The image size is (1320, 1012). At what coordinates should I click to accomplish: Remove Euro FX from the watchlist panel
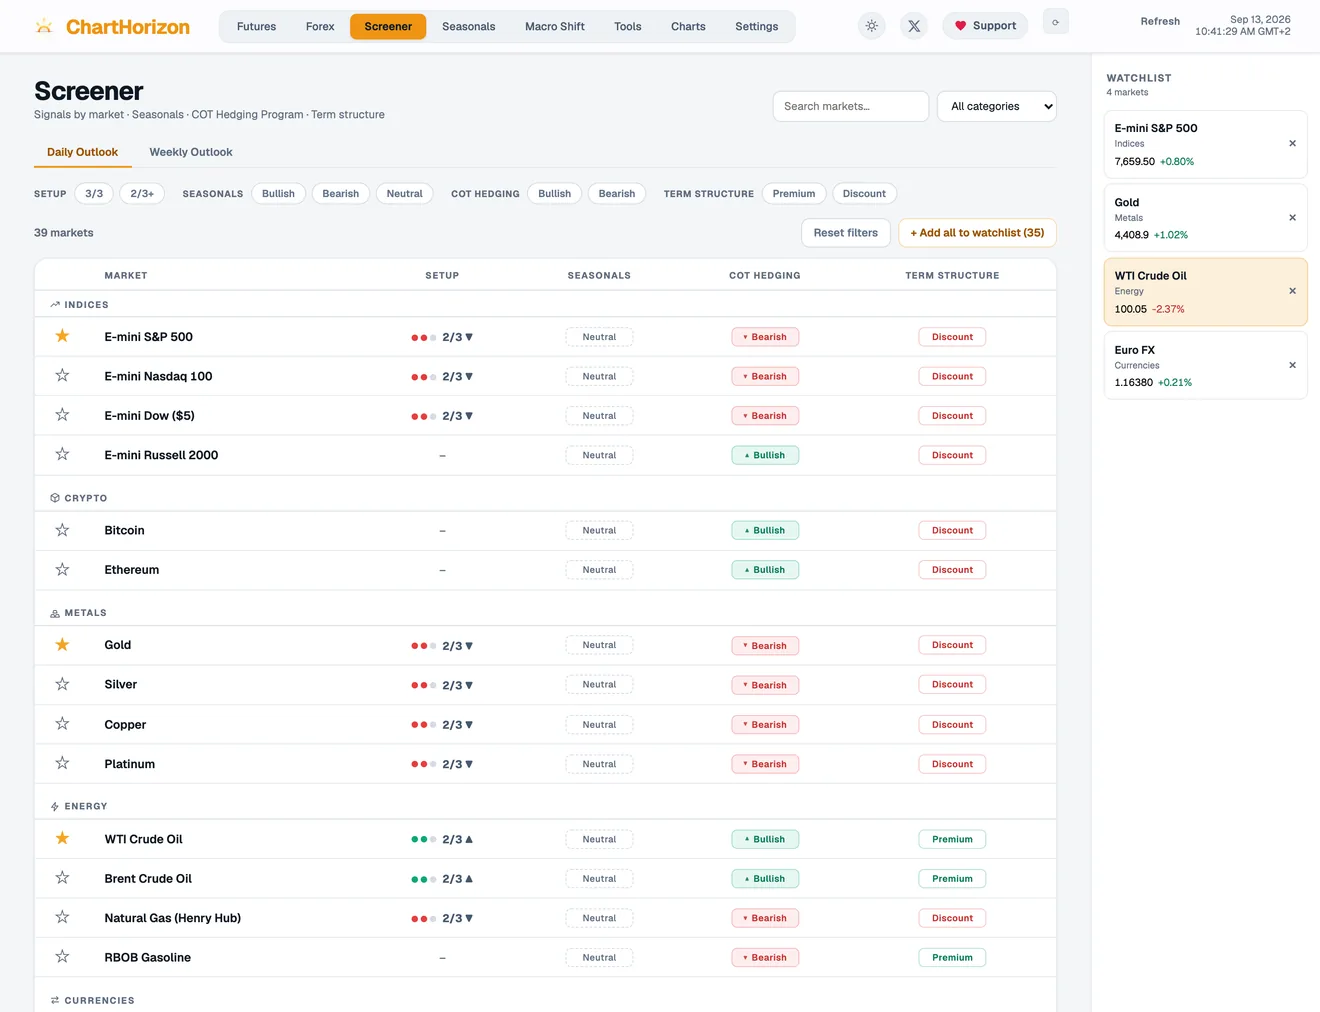[x=1292, y=366]
